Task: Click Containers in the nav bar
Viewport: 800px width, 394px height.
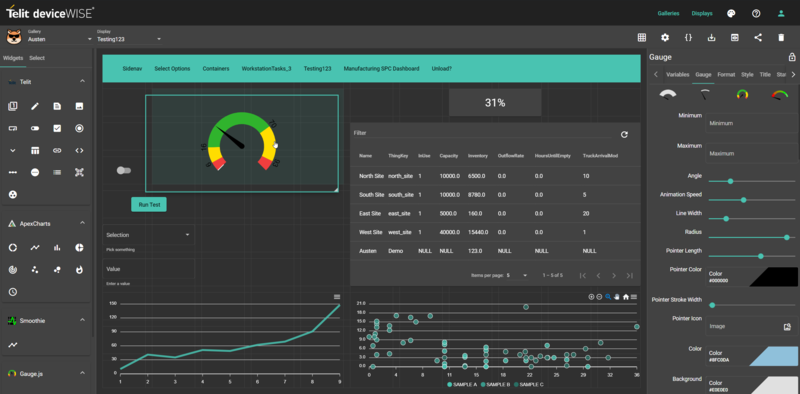Action: point(216,68)
